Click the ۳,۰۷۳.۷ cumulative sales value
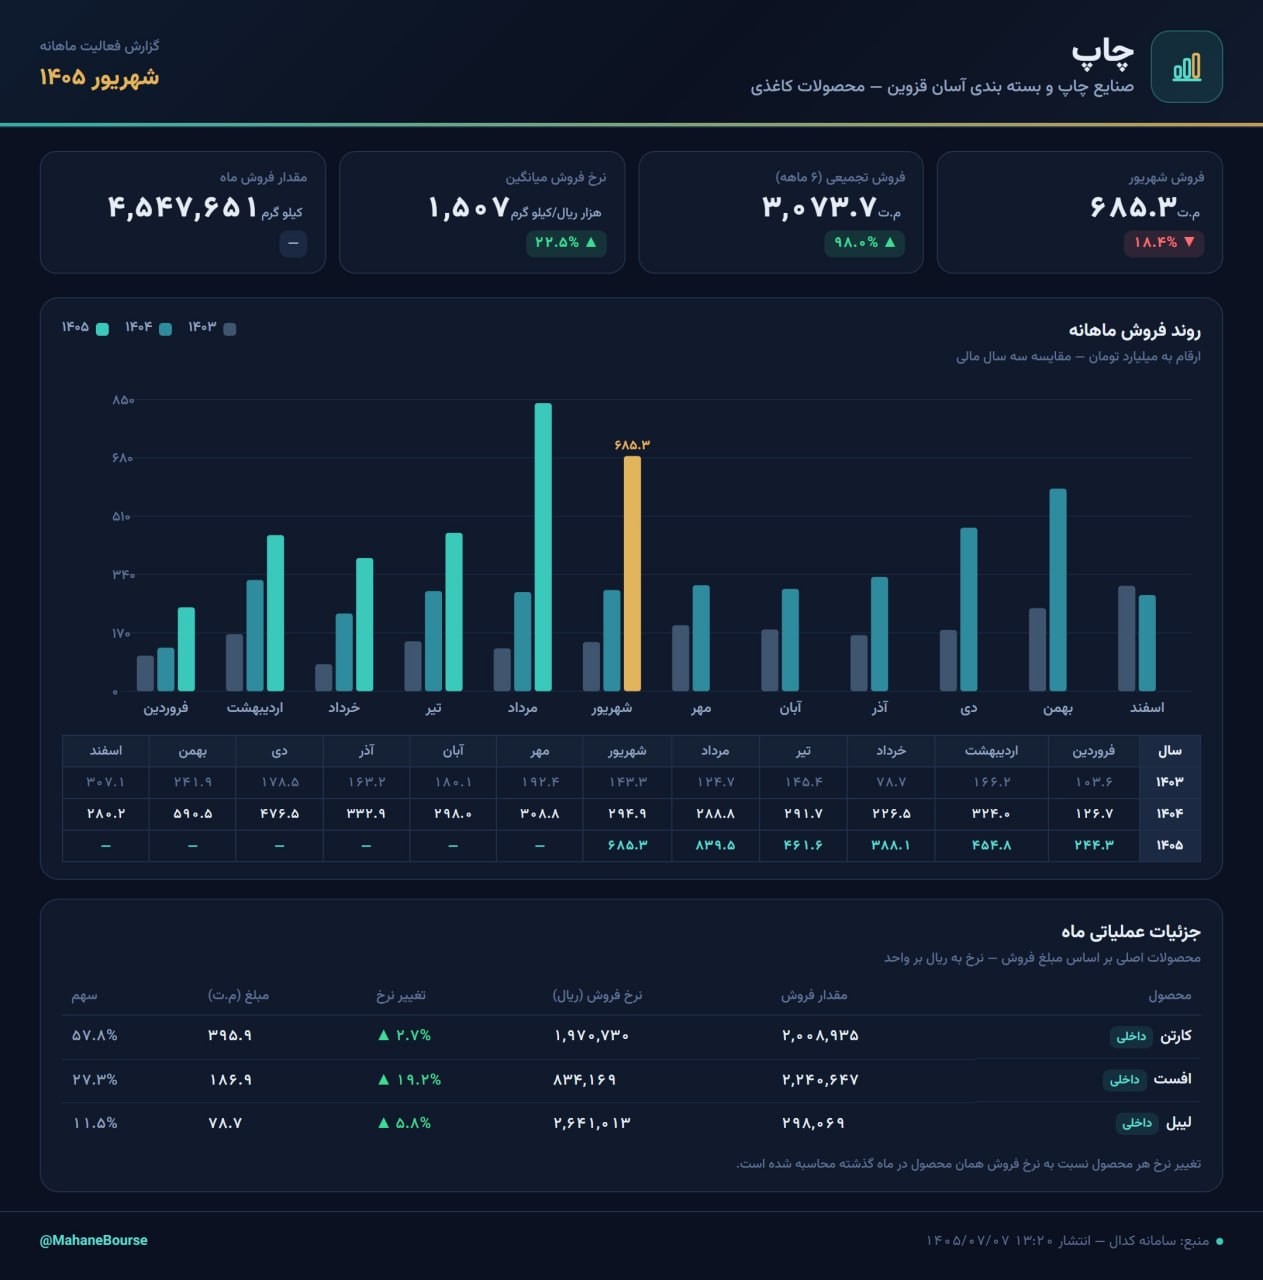This screenshot has width=1263, height=1280. [819, 208]
